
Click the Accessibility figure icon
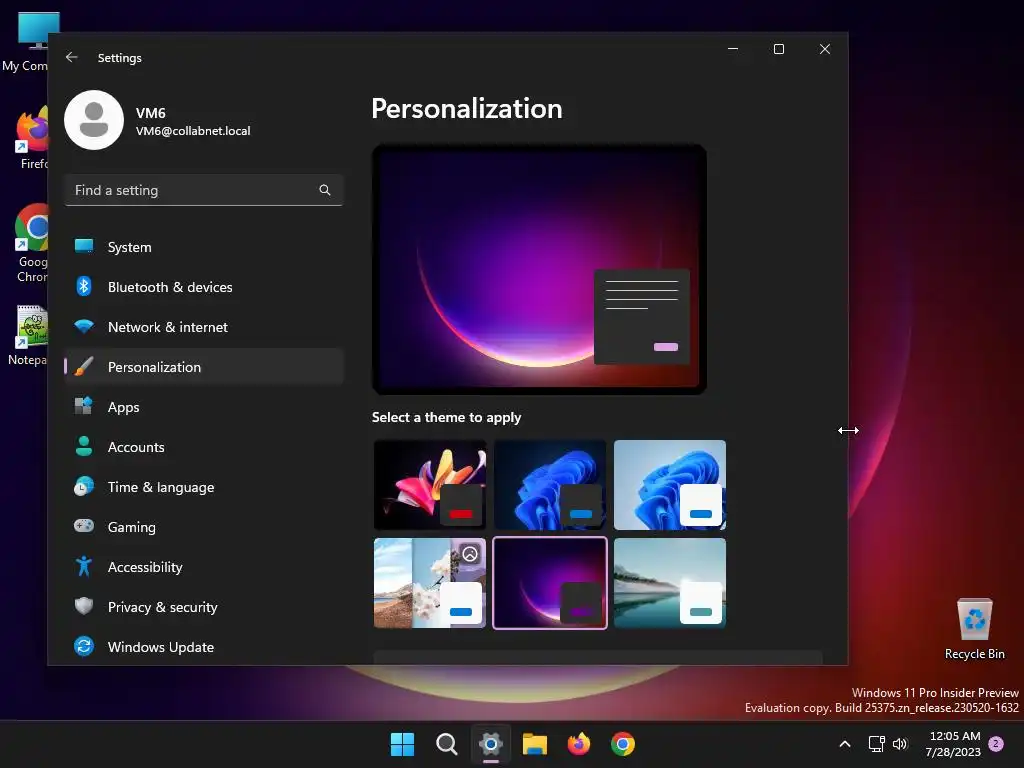pyautogui.click(x=84, y=566)
